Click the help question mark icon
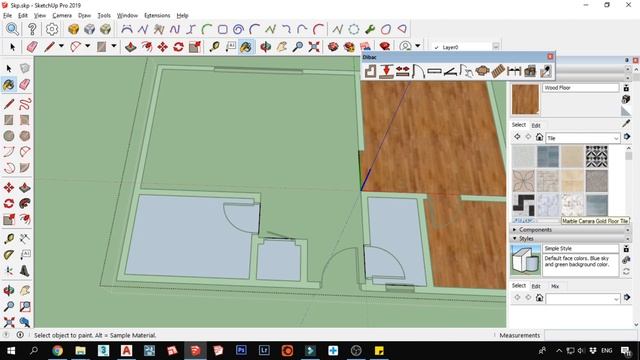The image size is (640, 360). [x=32, y=29]
